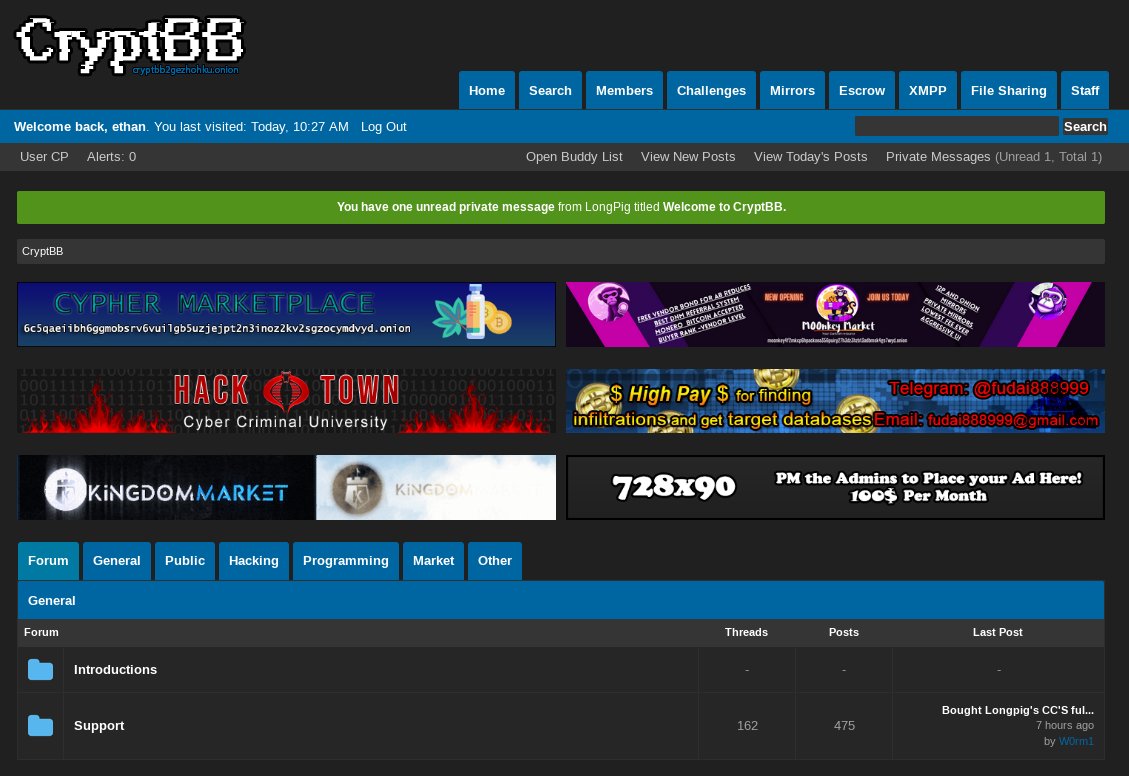This screenshot has height=776, width=1129.
Task: Open the Introductions forum
Action: pyautogui.click(x=115, y=669)
